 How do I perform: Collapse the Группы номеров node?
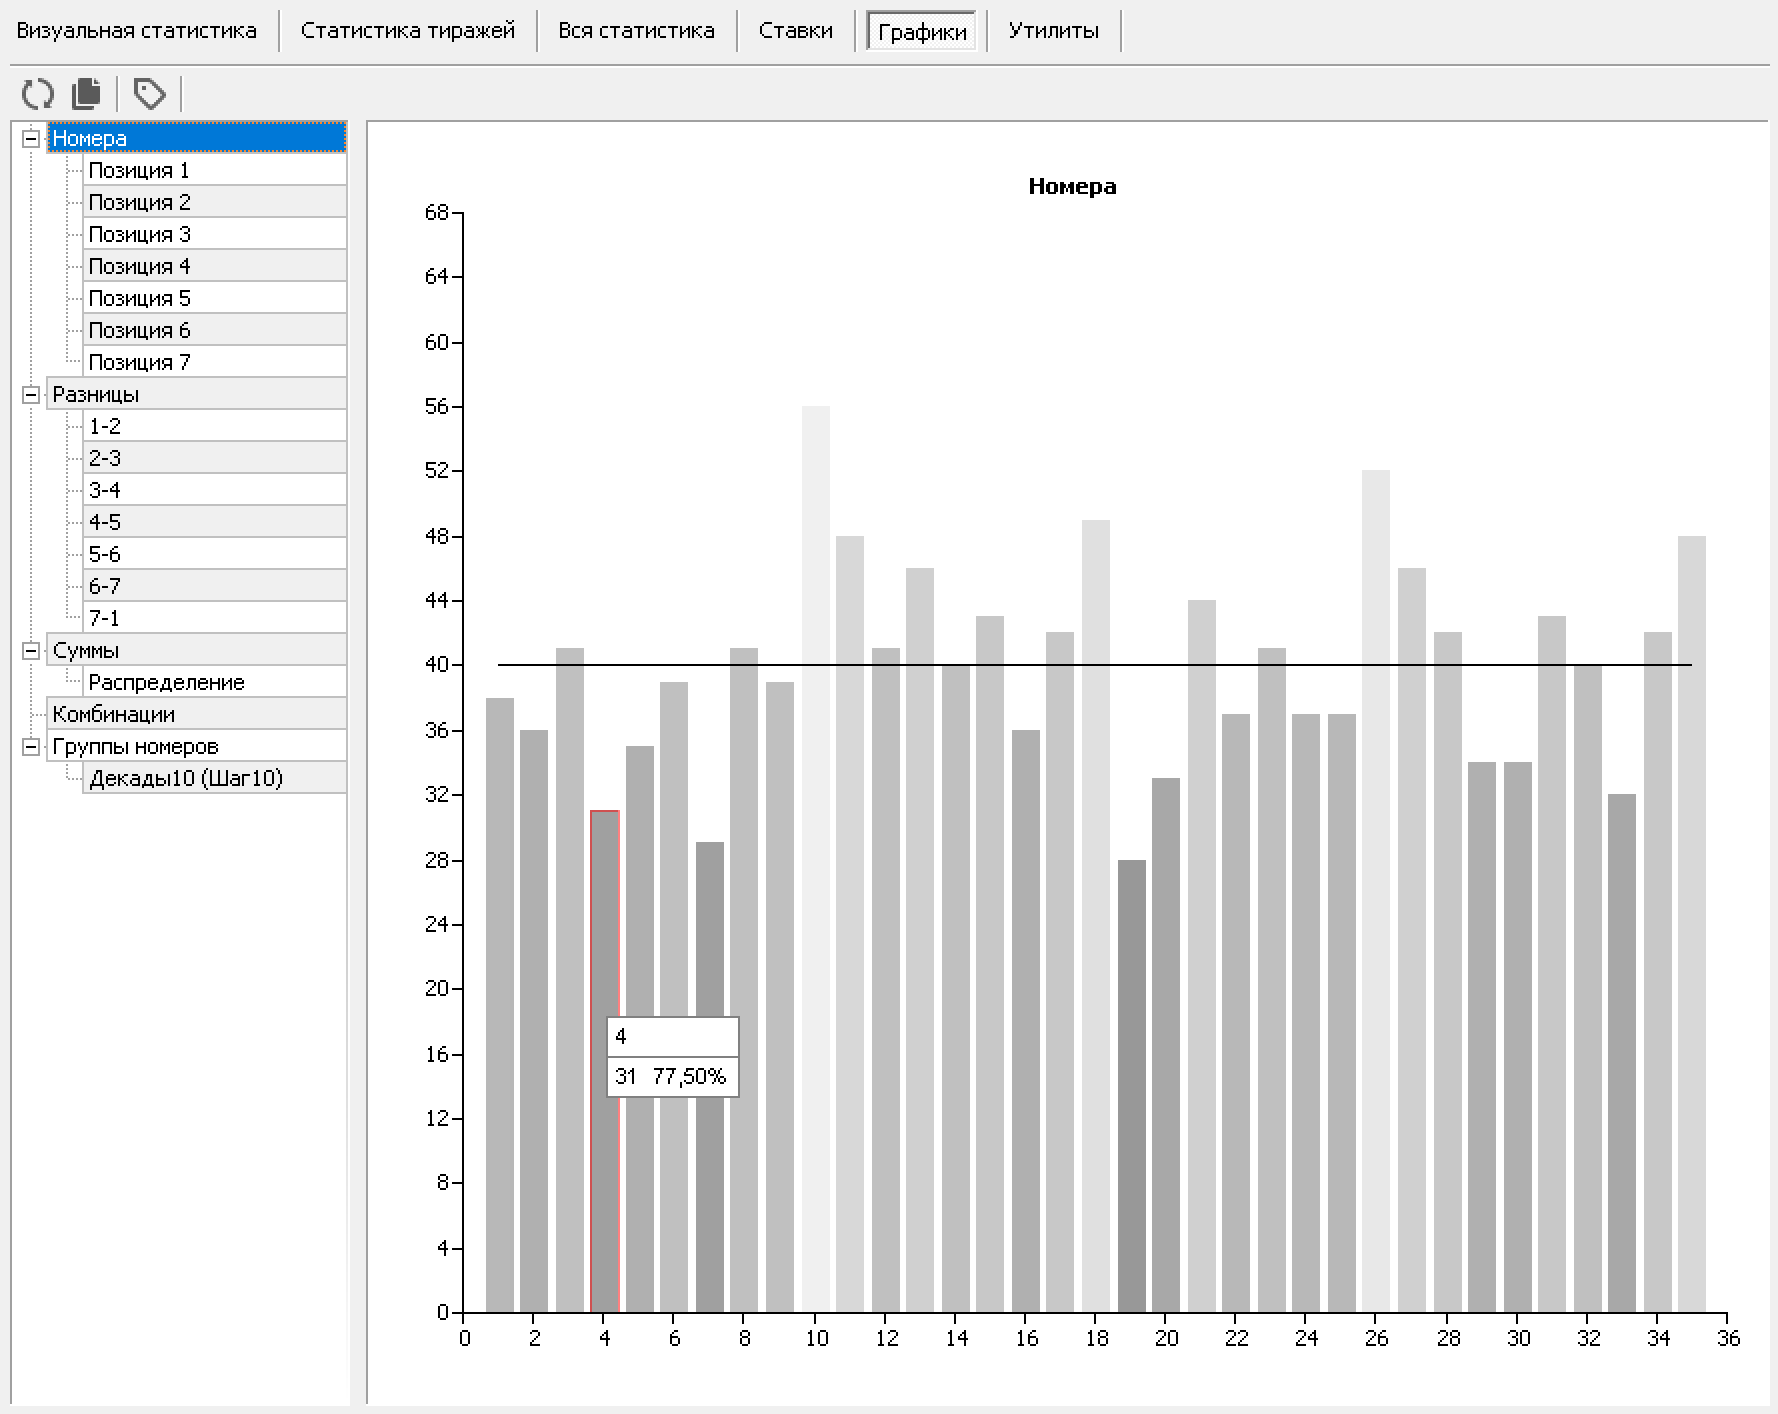tap(31, 746)
